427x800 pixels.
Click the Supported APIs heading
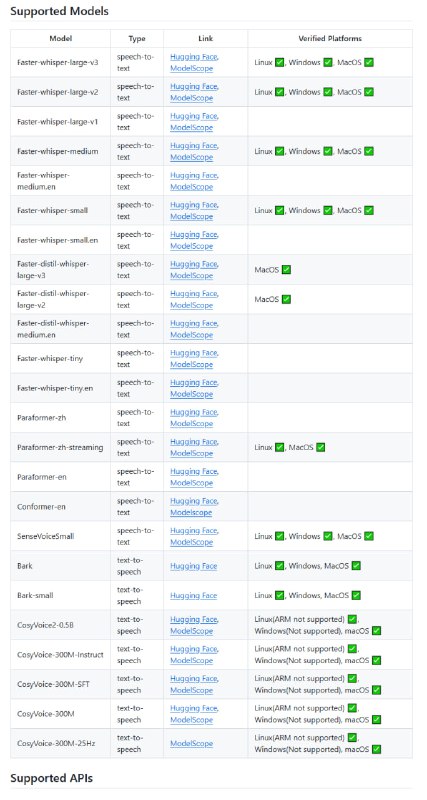[51, 779]
